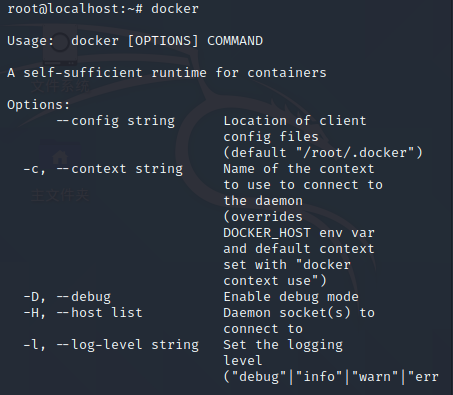Click the faint home folder icon
Image resolution: width=453 pixels, height=395 pixels.
(x=60, y=157)
